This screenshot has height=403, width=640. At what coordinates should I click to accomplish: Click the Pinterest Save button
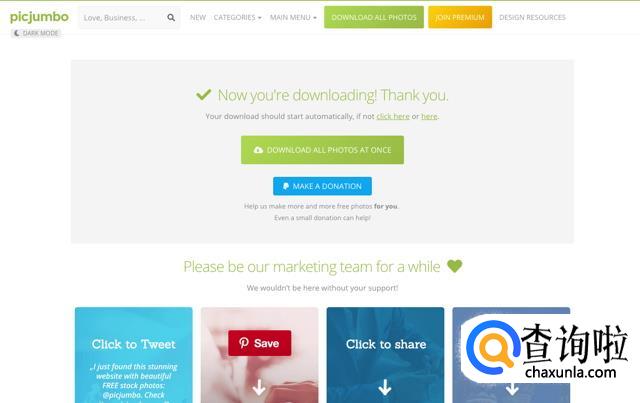(260, 343)
